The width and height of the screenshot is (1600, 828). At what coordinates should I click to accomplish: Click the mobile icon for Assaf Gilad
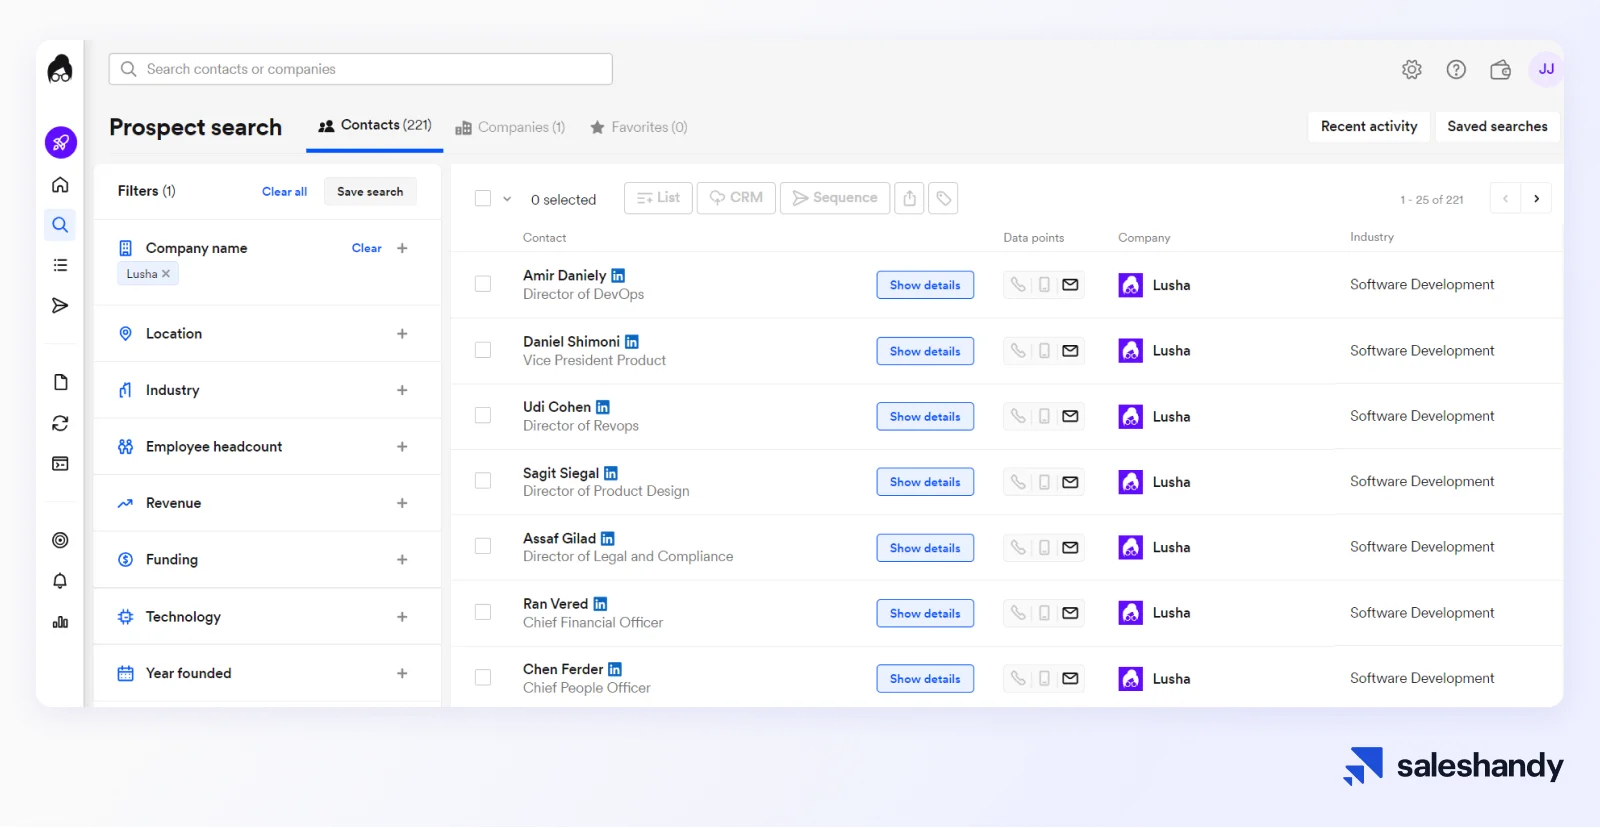pyautogui.click(x=1044, y=548)
